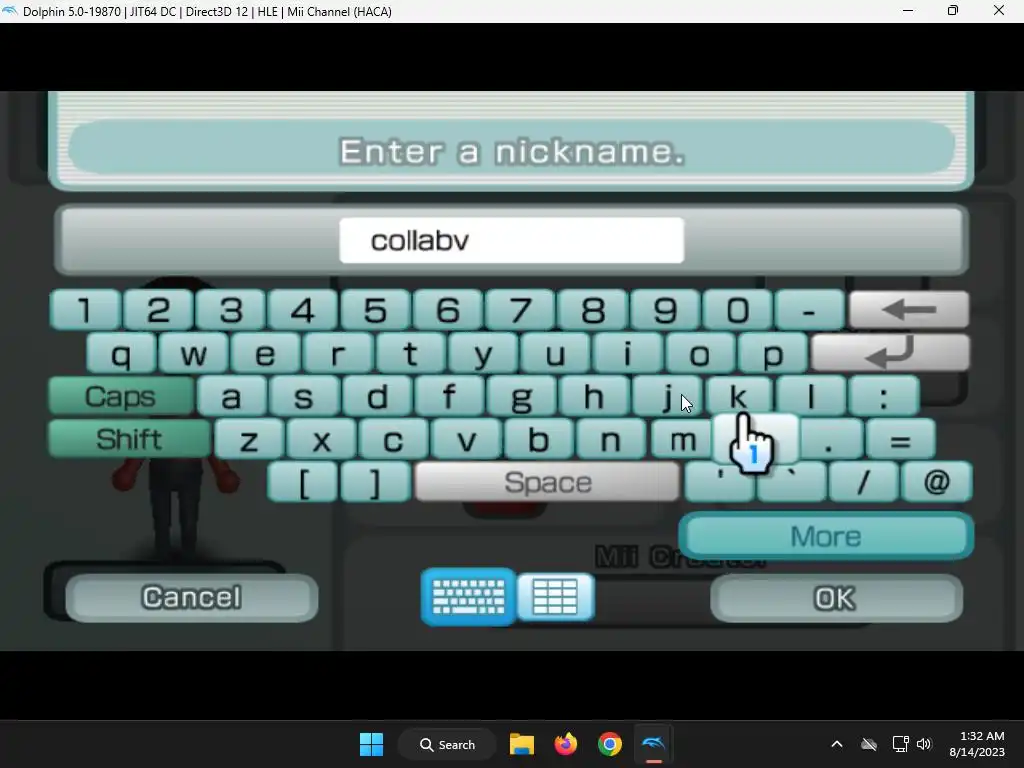This screenshot has height=768, width=1024.
Task: Choose the v key
Action: (x=466, y=439)
